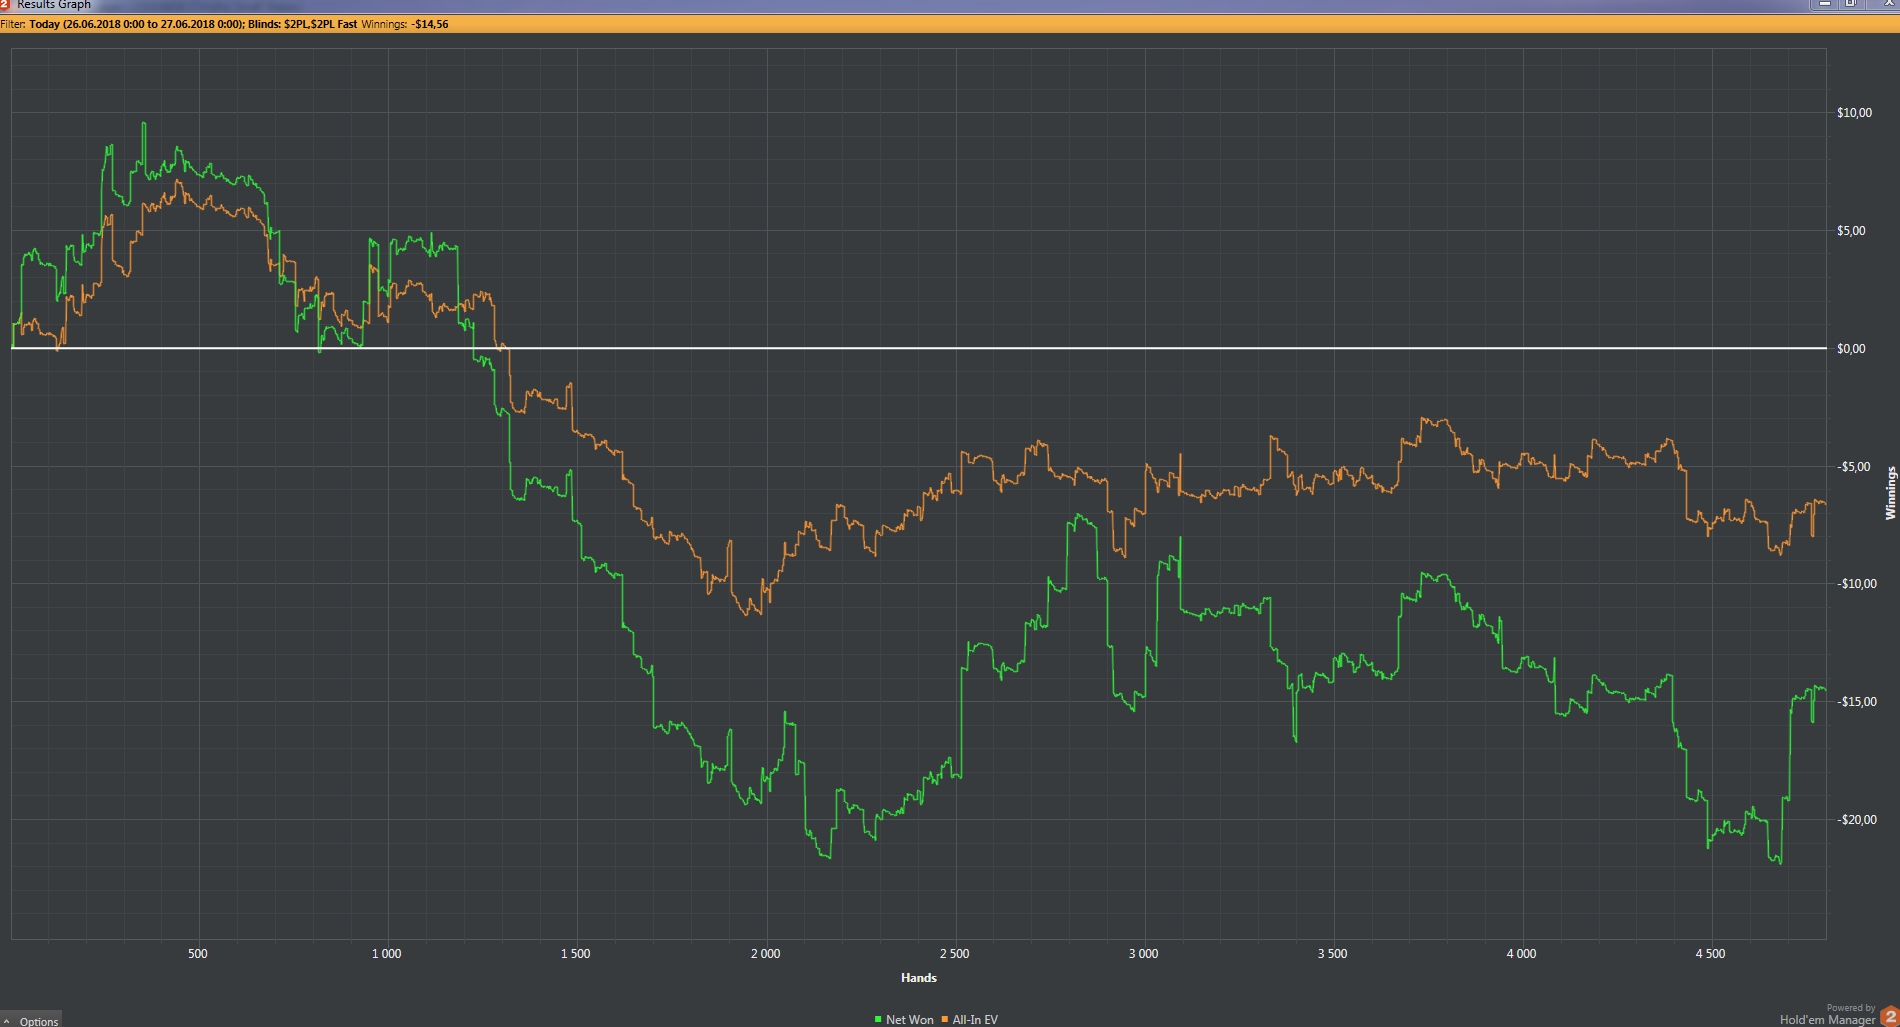Click the '4 500' hands axis label
The image size is (1900, 1027).
[1711, 954]
